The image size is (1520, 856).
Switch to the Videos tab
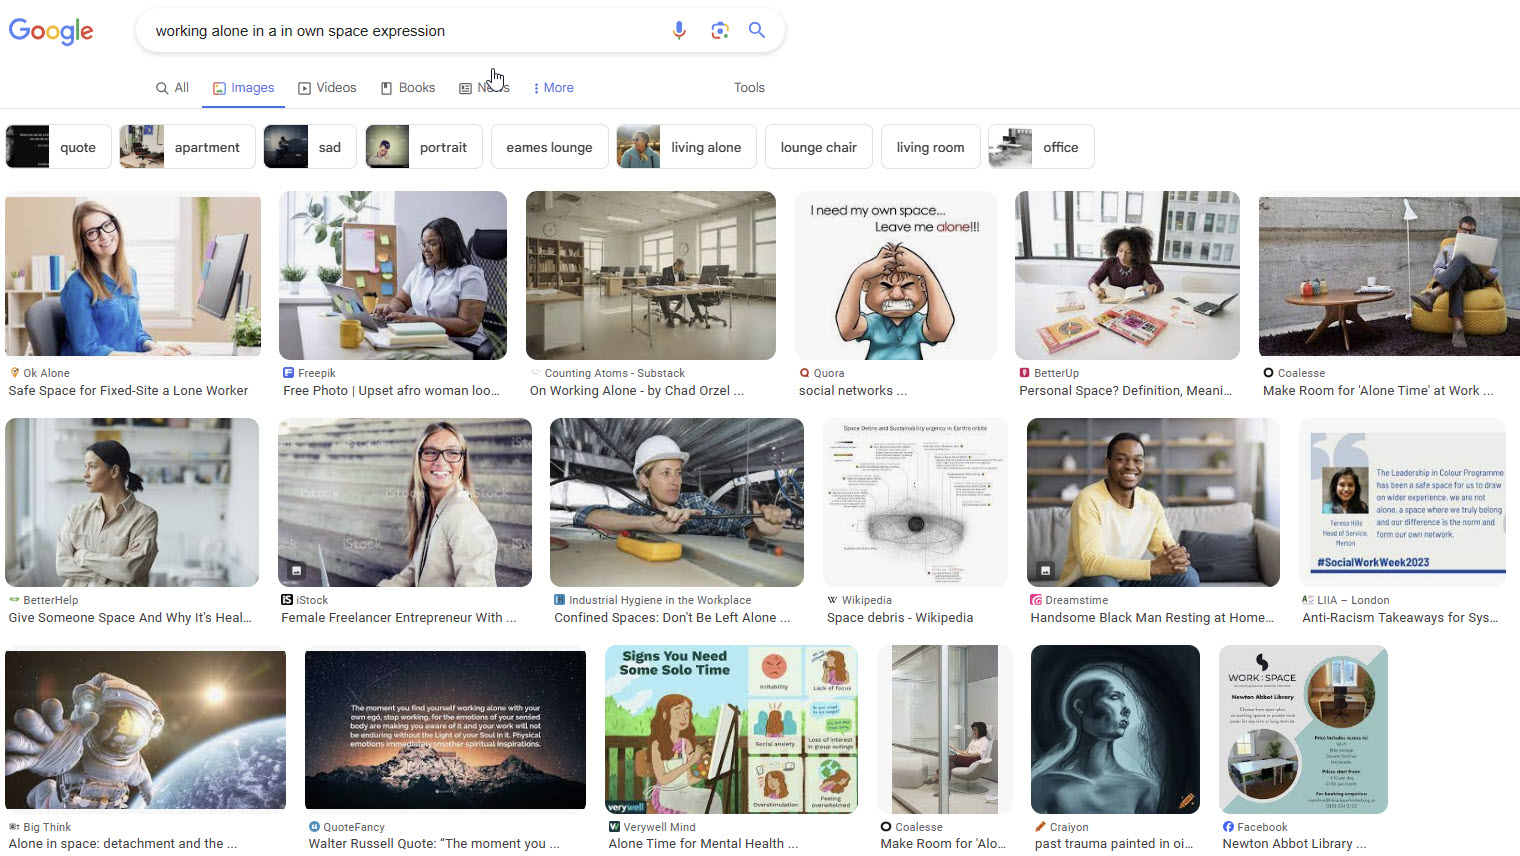(327, 88)
